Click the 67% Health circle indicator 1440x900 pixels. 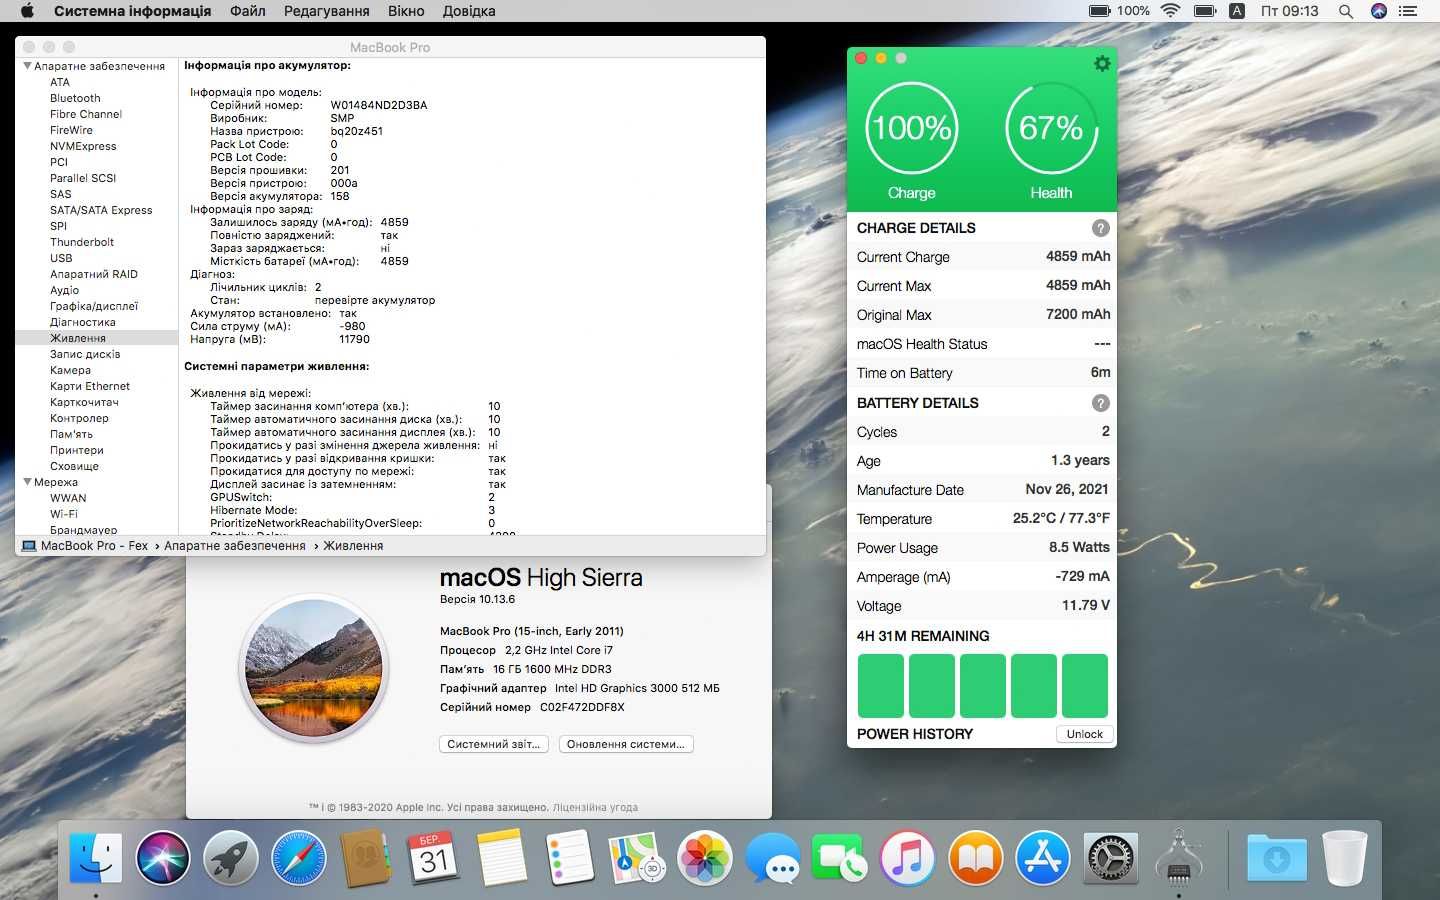pyautogui.click(x=1051, y=129)
